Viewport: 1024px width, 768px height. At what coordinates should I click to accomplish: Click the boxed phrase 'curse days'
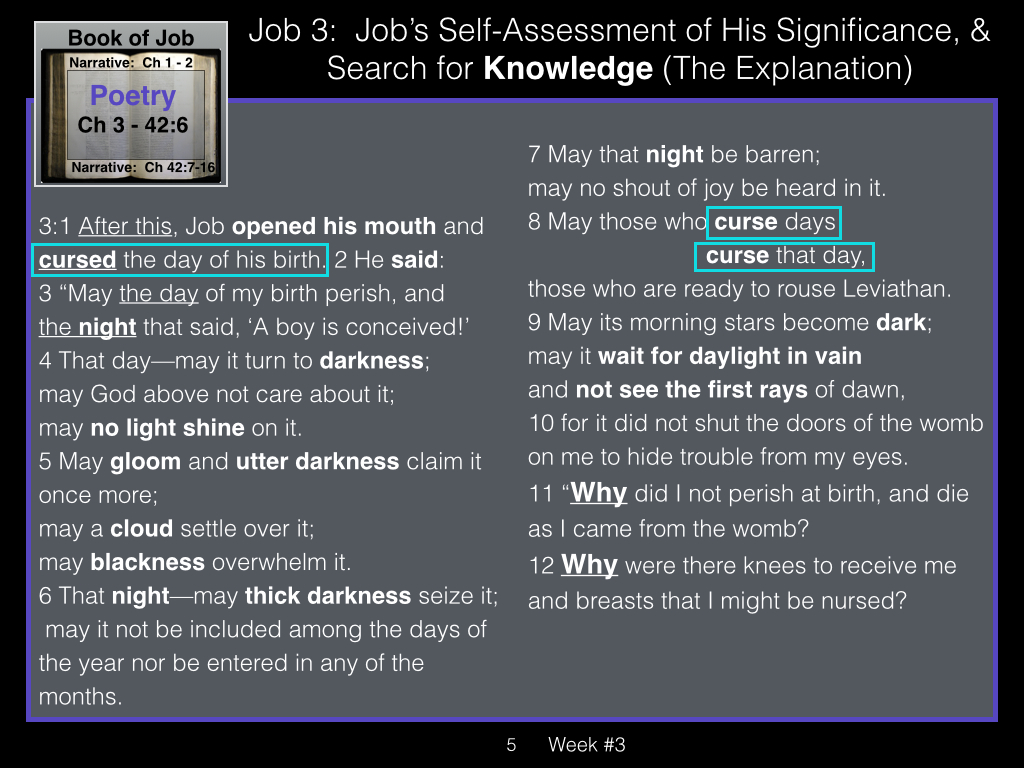pyautogui.click(x=774, y=222)
